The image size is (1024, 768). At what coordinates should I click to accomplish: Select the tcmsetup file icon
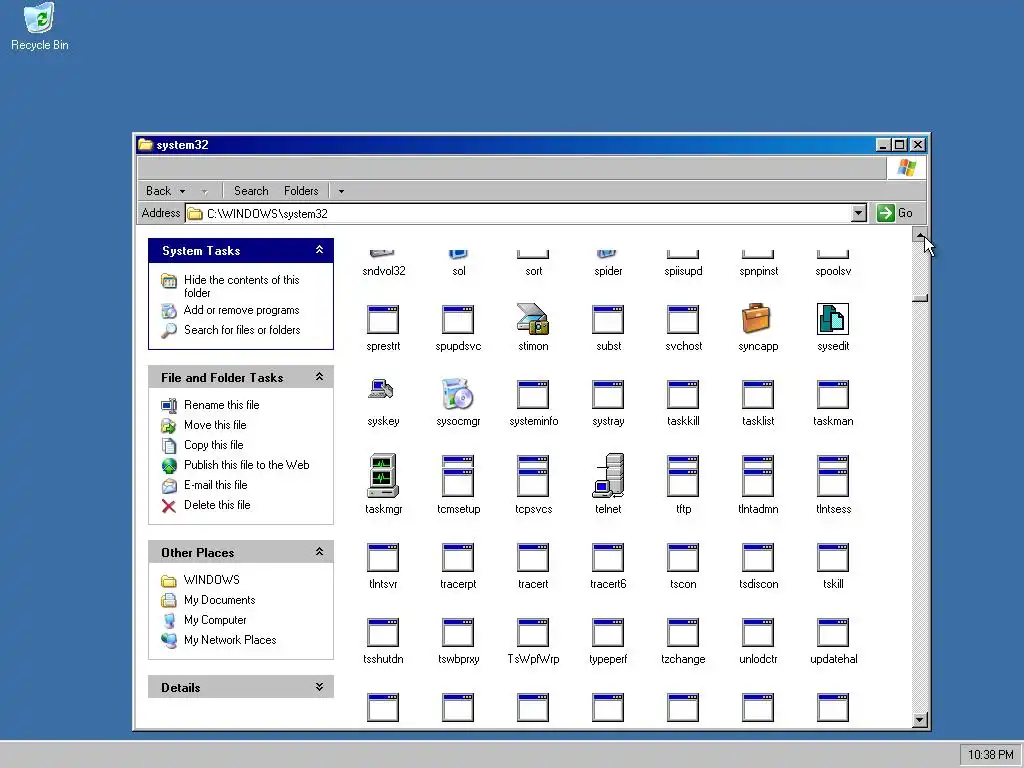[x=458, y=476]
